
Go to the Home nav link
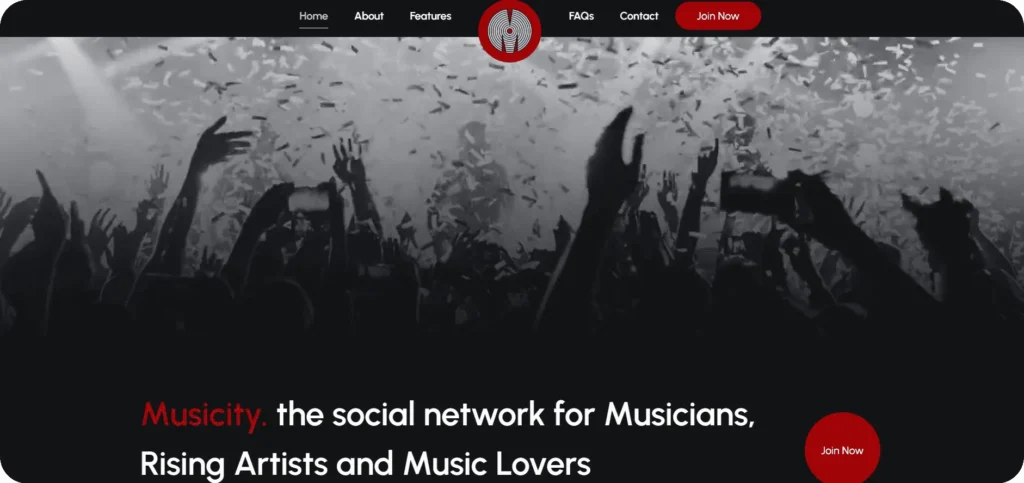[x=313, y=16]
